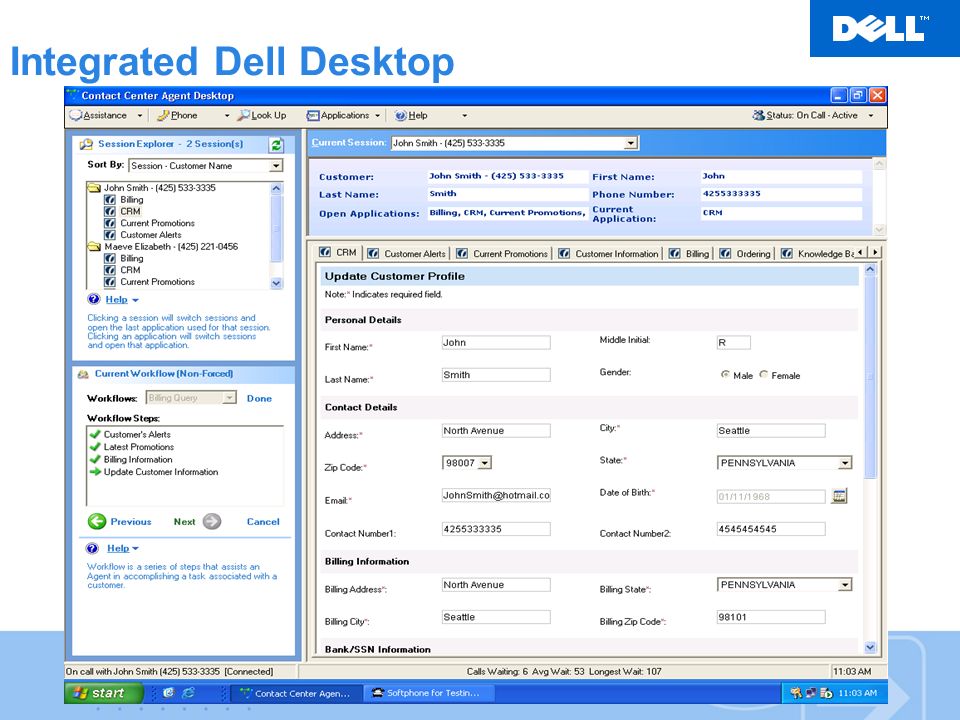The image size is (960, 720).
Task: Click the Cancel workflow link
Action: coord(263,522)
